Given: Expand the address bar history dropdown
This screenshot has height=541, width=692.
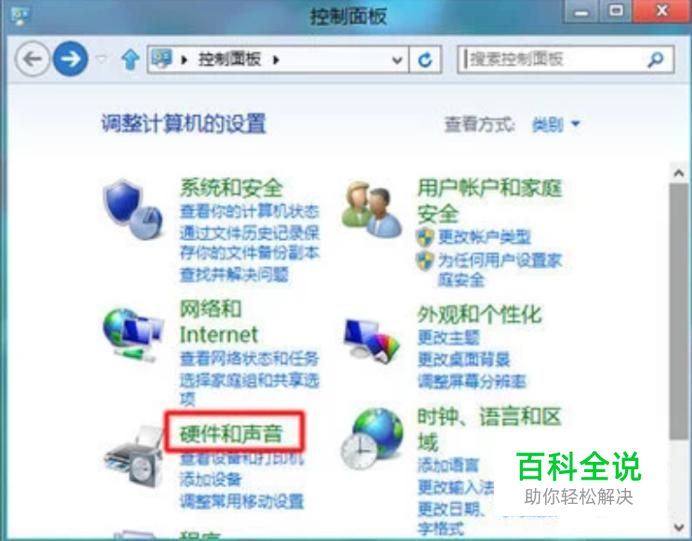Looking at the screenshot, I should (x=397, y=60).
